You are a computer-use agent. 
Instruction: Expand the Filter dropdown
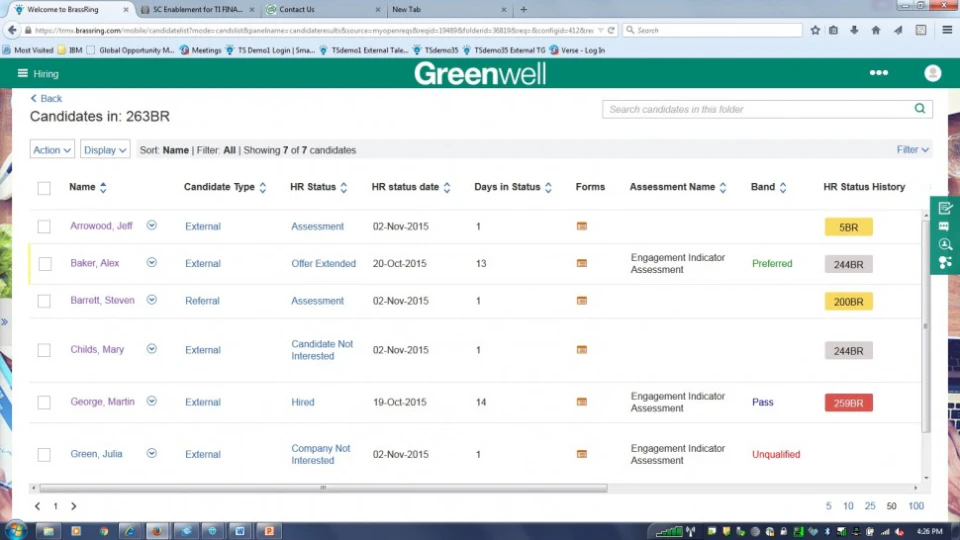click(913, 150)
